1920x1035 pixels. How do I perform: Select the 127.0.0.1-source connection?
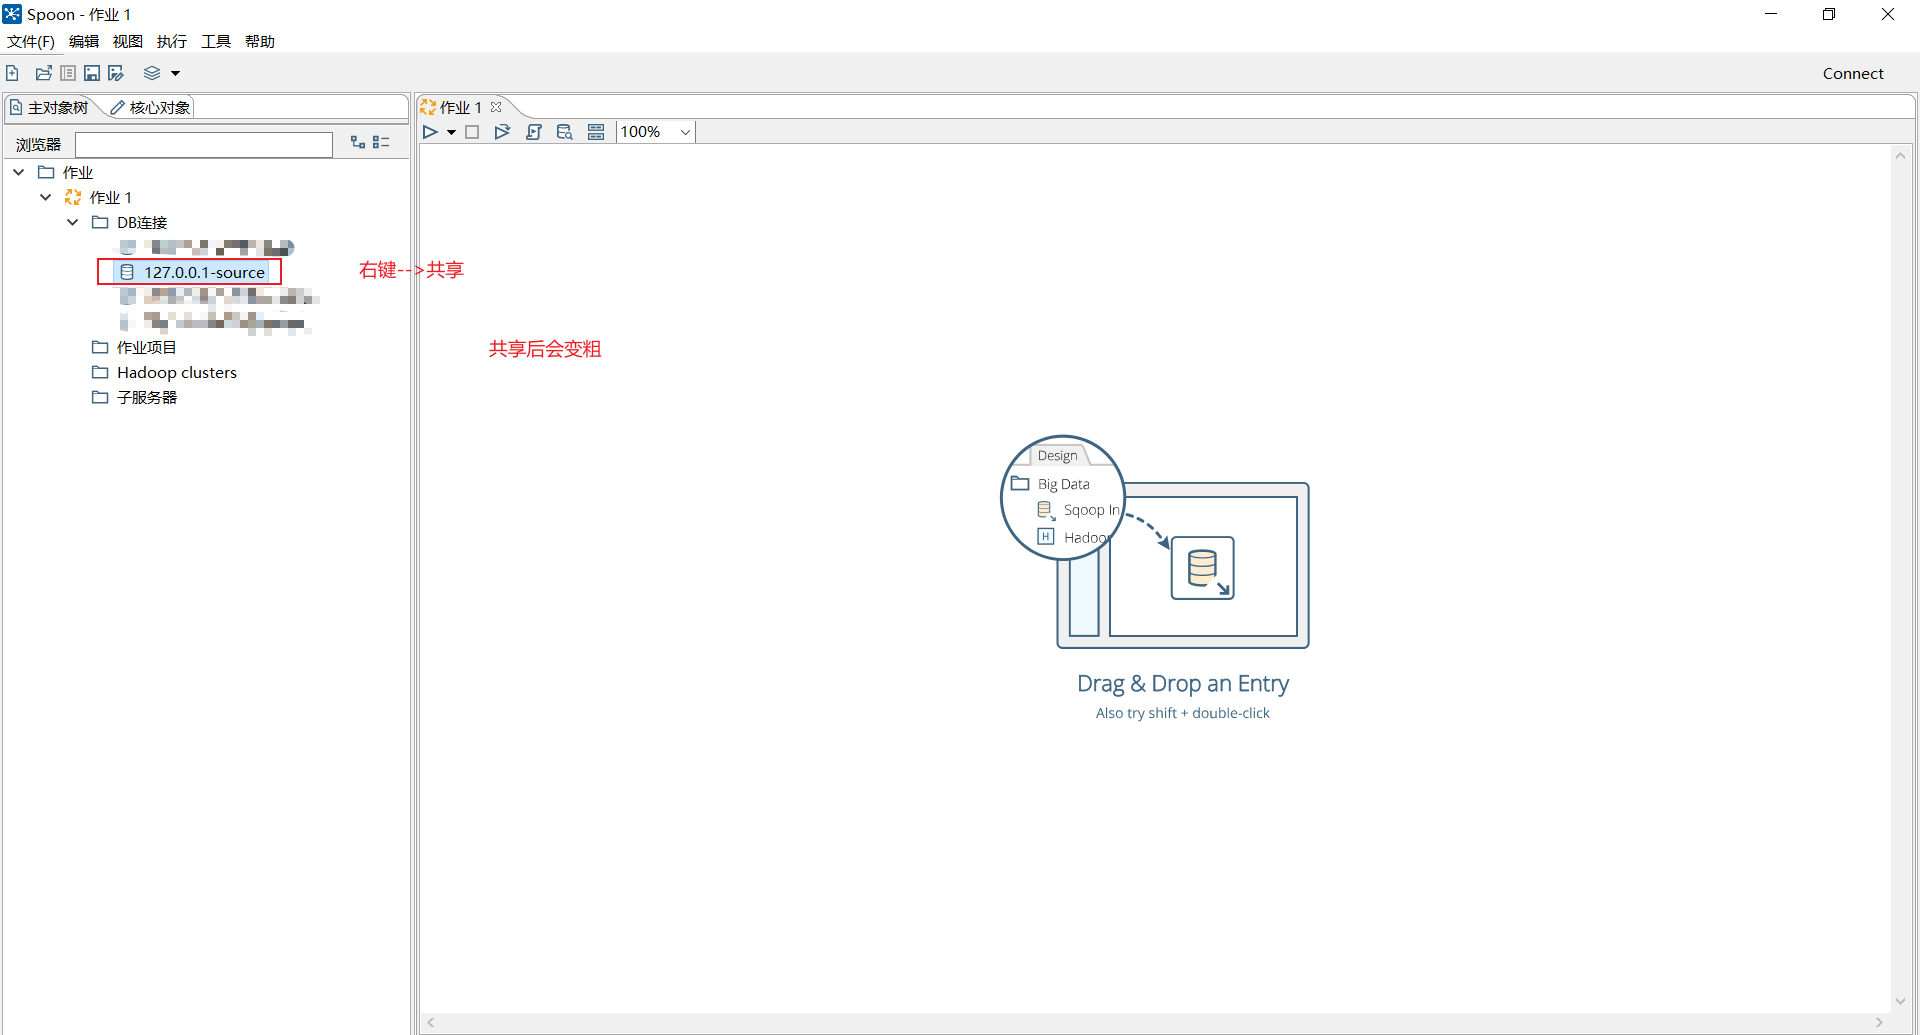[193, 272]
